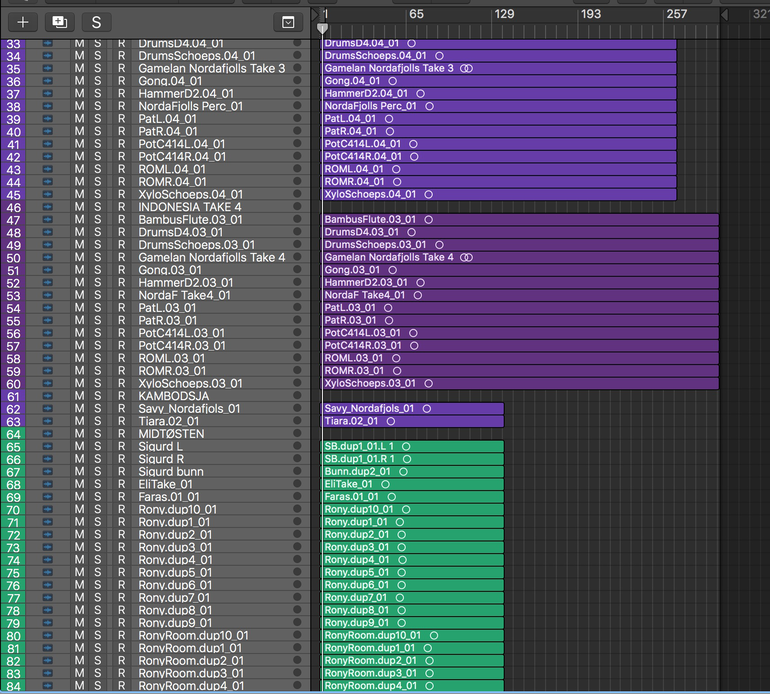Mute the DrumsSchoeps.04_01 track
770x694 pixels.
click(79, 56)
